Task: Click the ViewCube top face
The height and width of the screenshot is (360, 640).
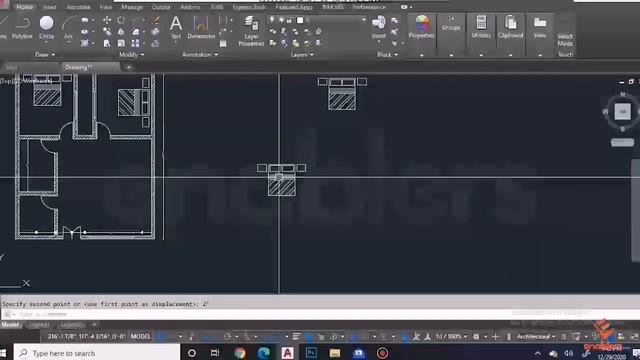Action: pyautogui.click(x=622, y=111)
